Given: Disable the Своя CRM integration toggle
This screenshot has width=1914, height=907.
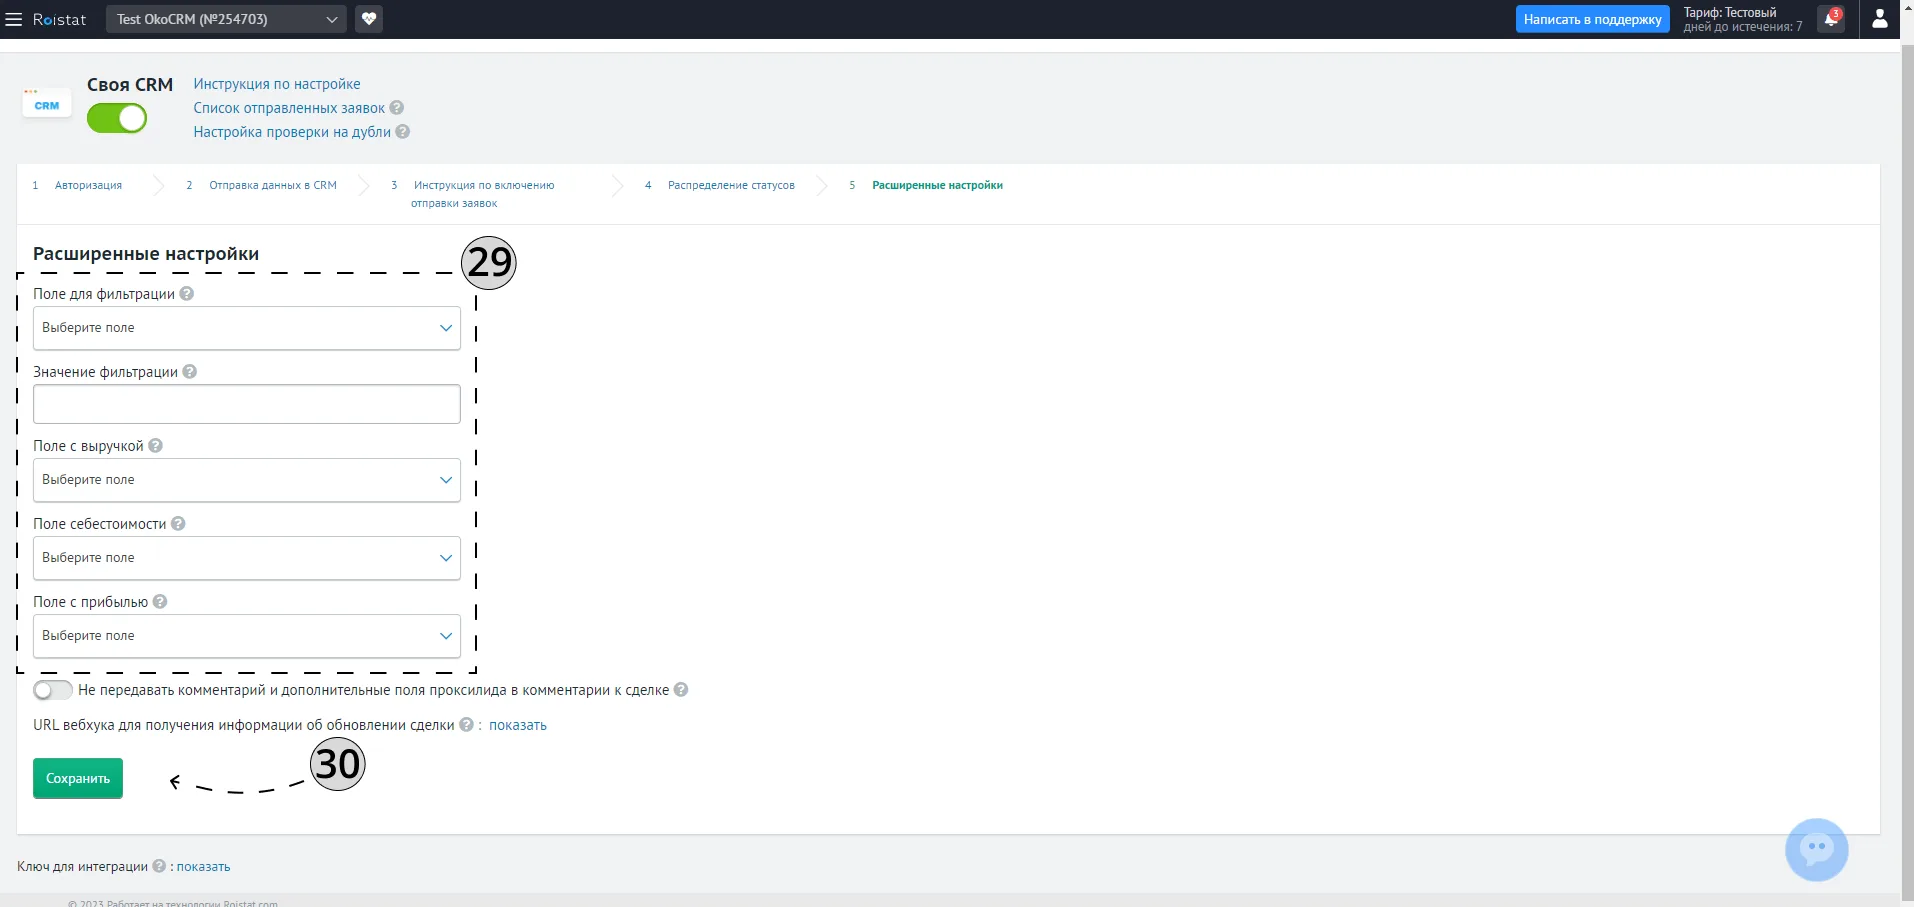Looking at the screenshot, I should click(117, 118).
